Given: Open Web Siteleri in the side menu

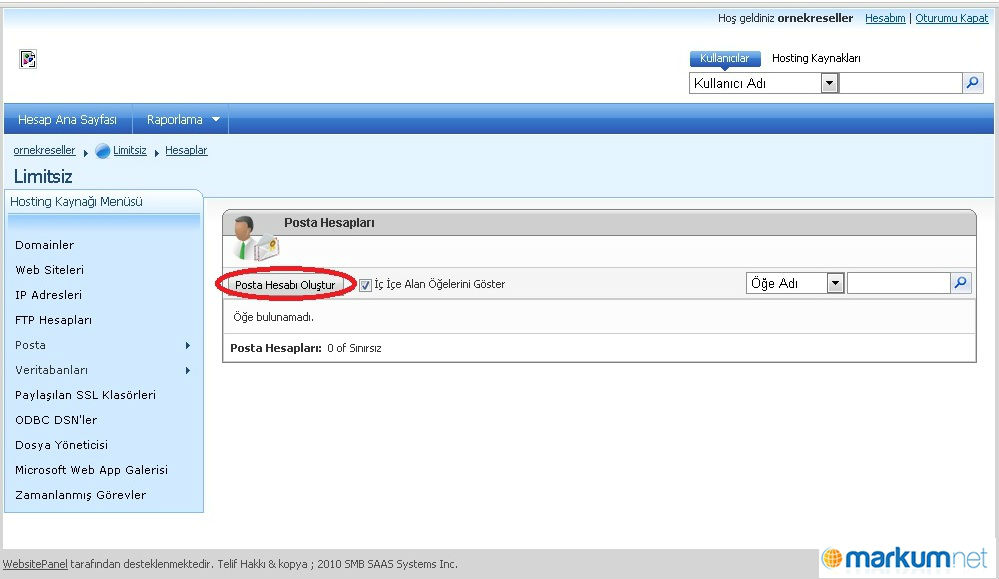Looking at the screenshot, I should pyautogui.click(x=50, y=270).
